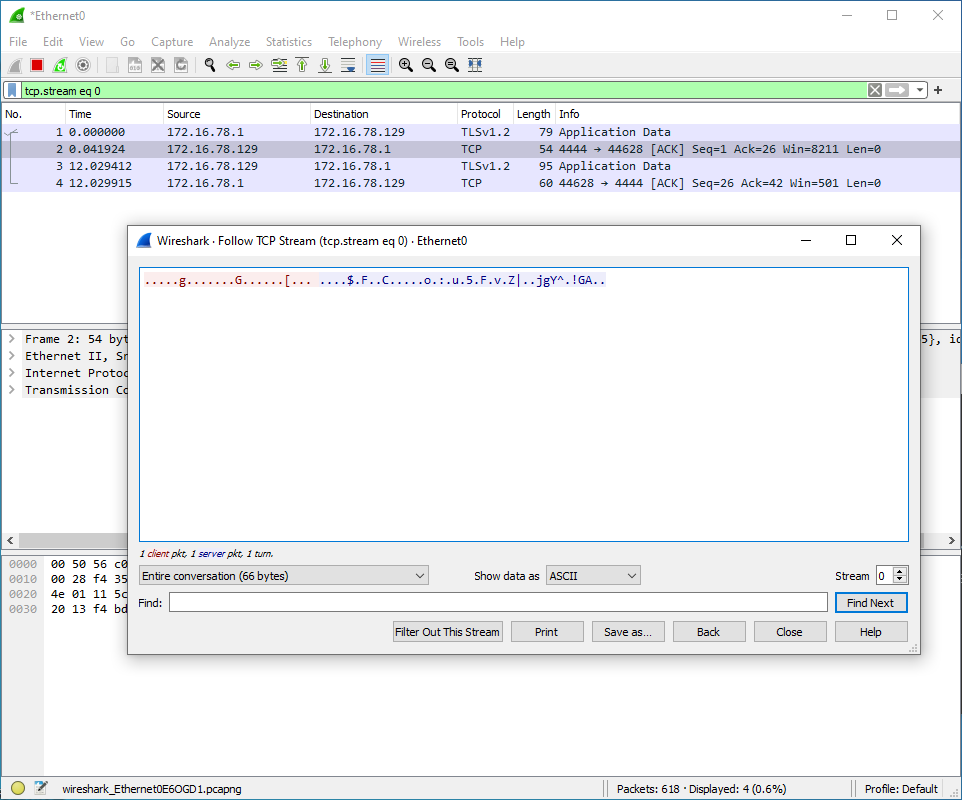
Task: Open the Show data as ASCII dropdown
Action: pos(593,576)
